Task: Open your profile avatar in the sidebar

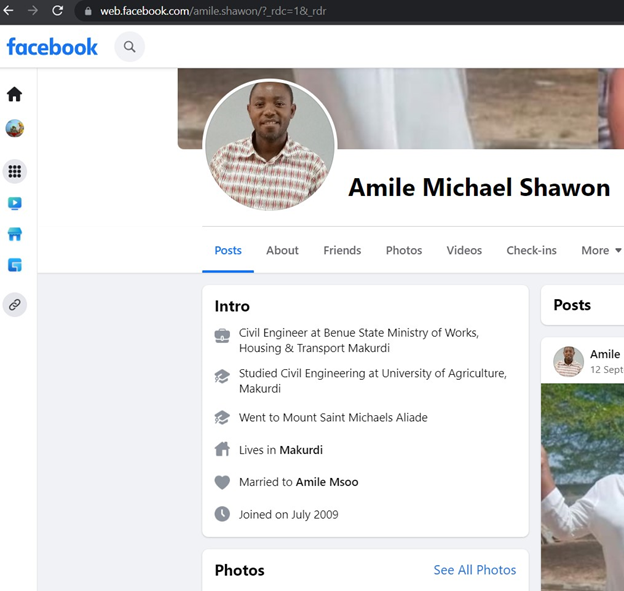Action: 15,129
